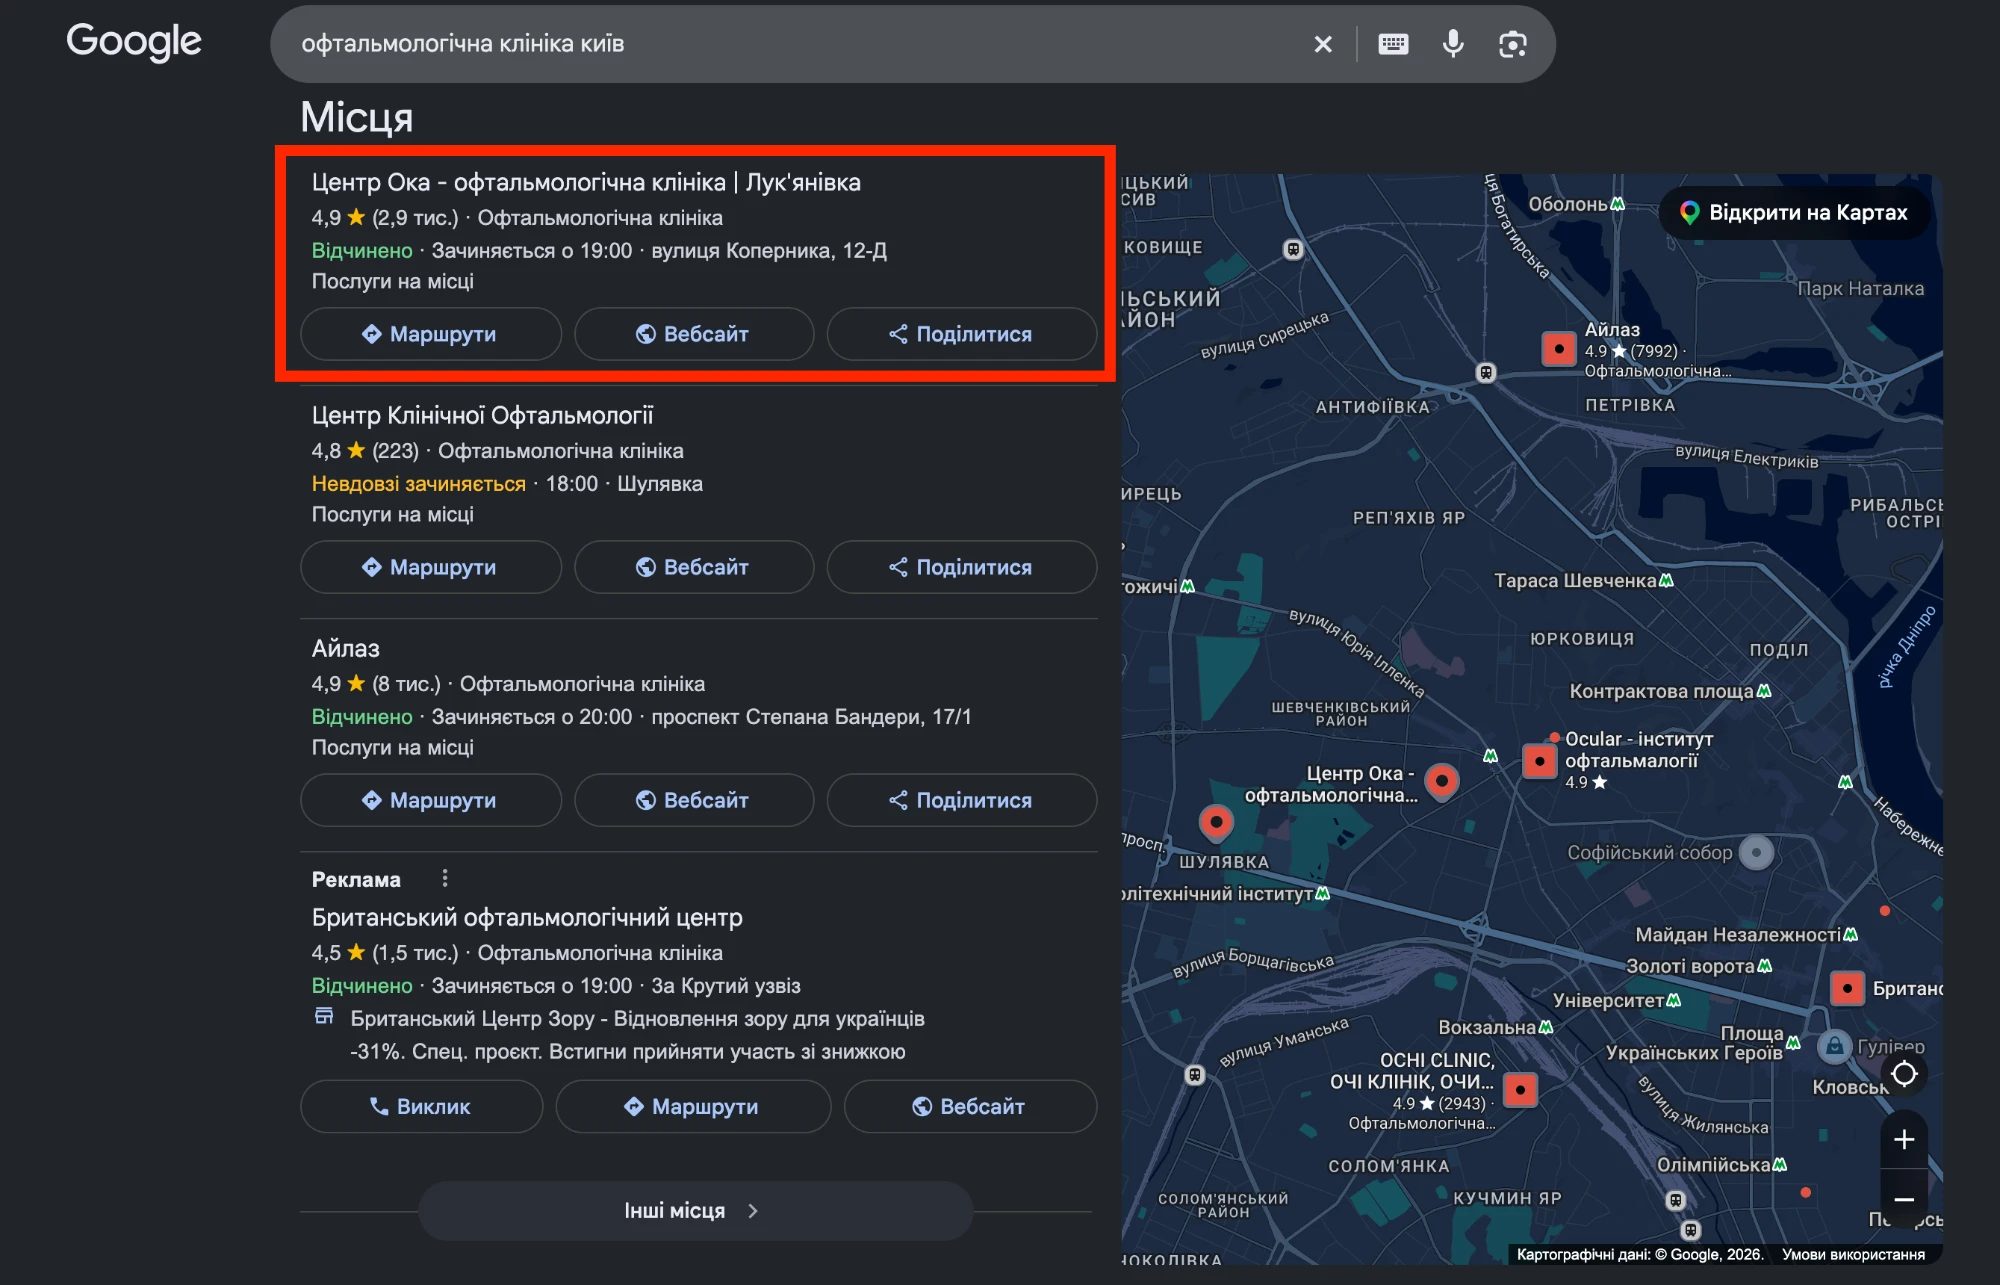Image resolution: width=2000 pixels, height=1285 pixels.
Task: Zoom in the map with plus button
Action: (1904, 1139)
